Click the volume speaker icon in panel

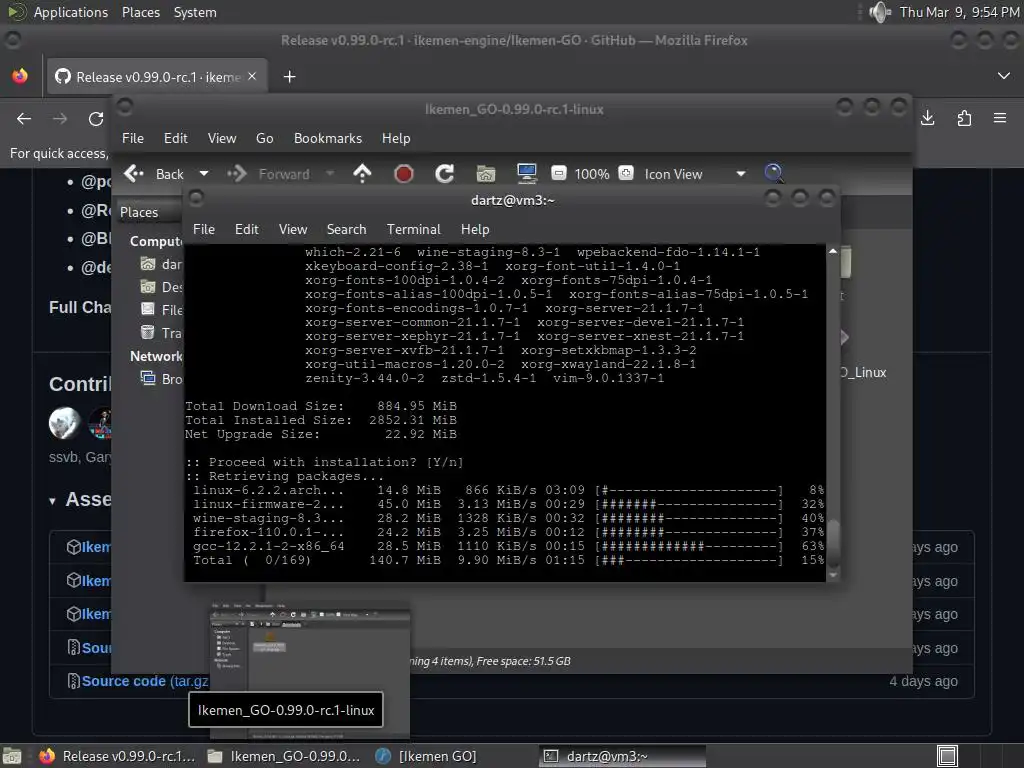(880, 12)
